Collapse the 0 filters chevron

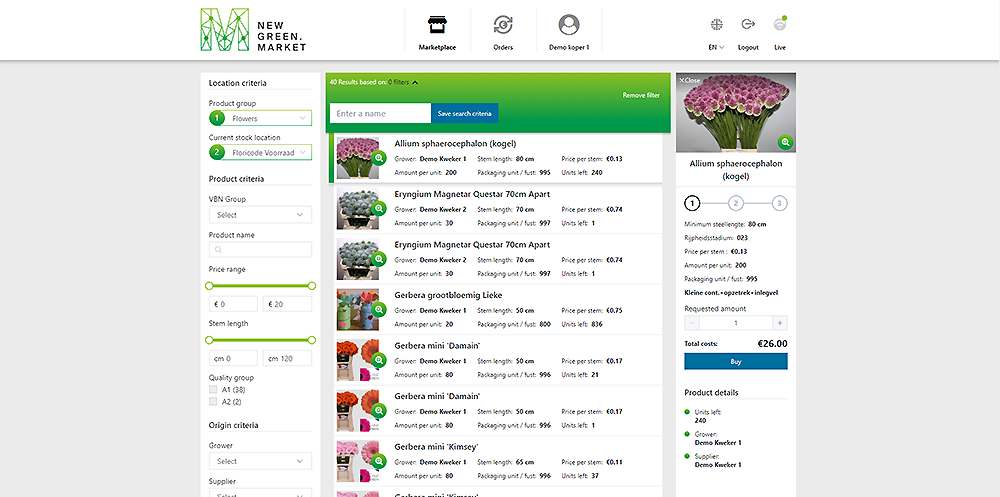tap(415, 82)
